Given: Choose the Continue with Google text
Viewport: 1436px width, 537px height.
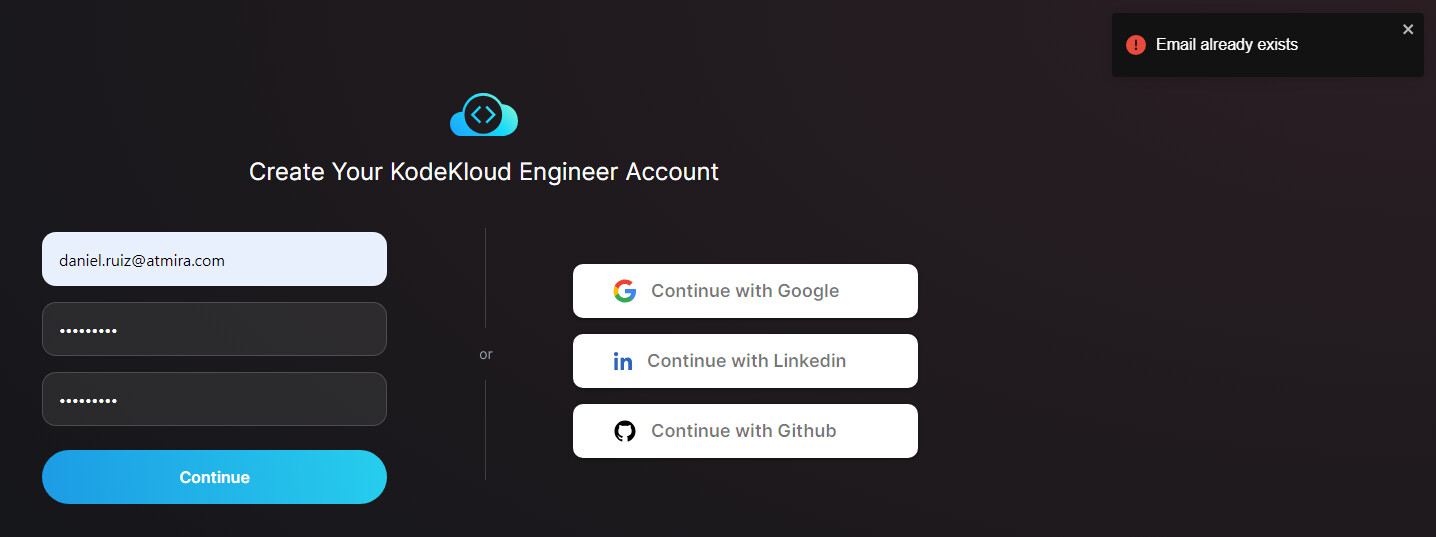Looking at the screenshot, I should click(745, 291).
